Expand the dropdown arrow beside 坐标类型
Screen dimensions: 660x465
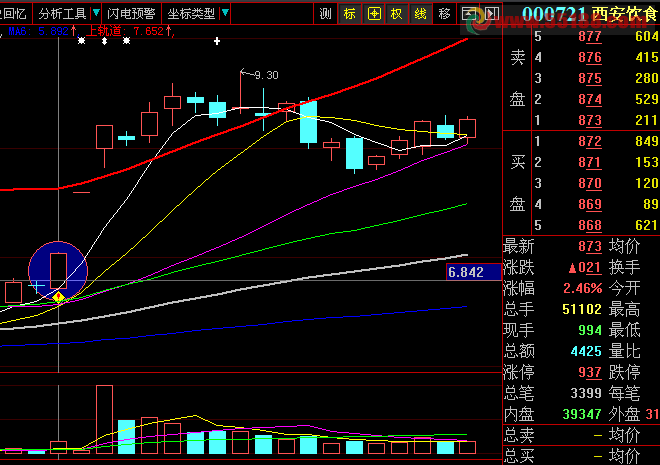(225, 13)
